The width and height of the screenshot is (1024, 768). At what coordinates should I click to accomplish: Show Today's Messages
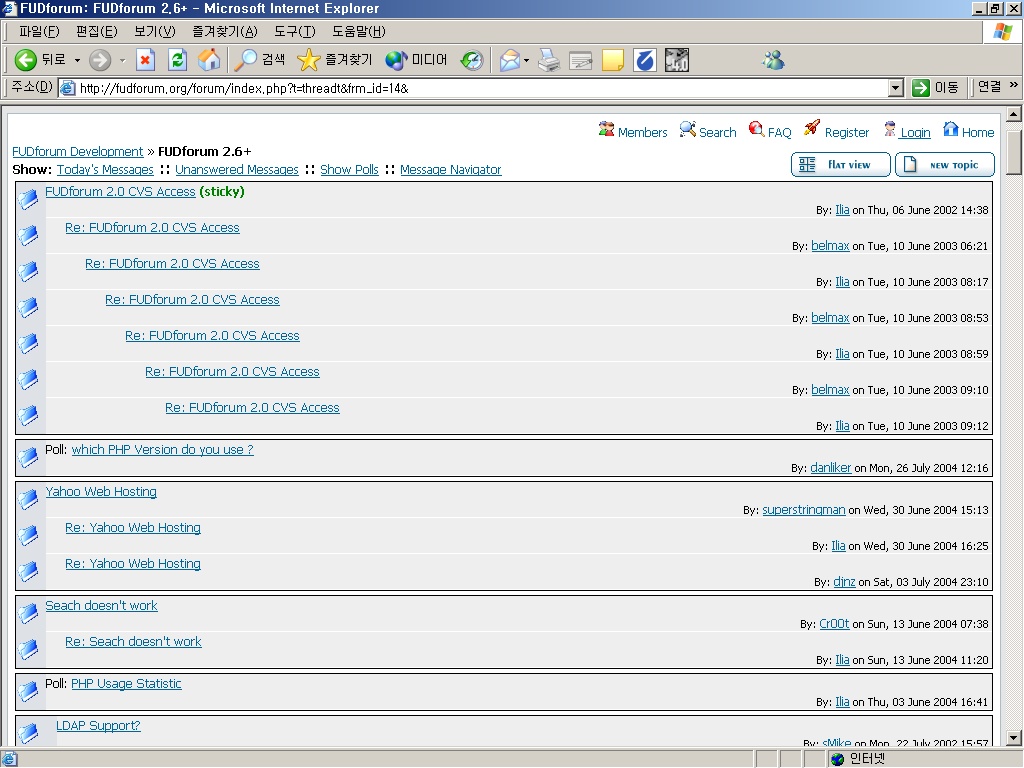[x=105, y=170]
